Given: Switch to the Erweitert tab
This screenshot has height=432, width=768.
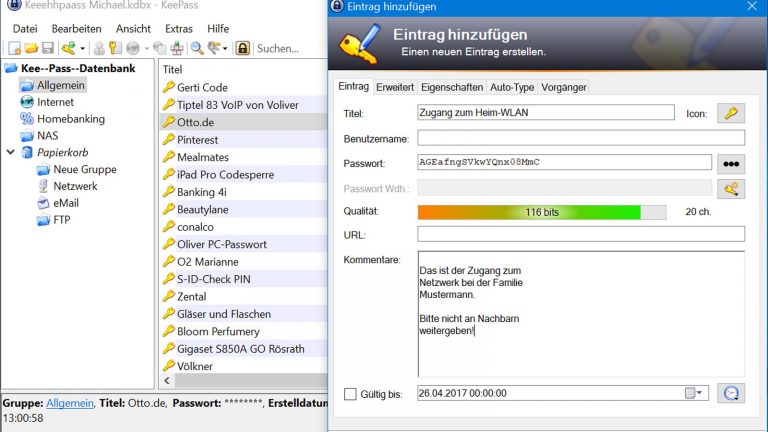Looking at the screenshot, I should click(x=395, y=87).
